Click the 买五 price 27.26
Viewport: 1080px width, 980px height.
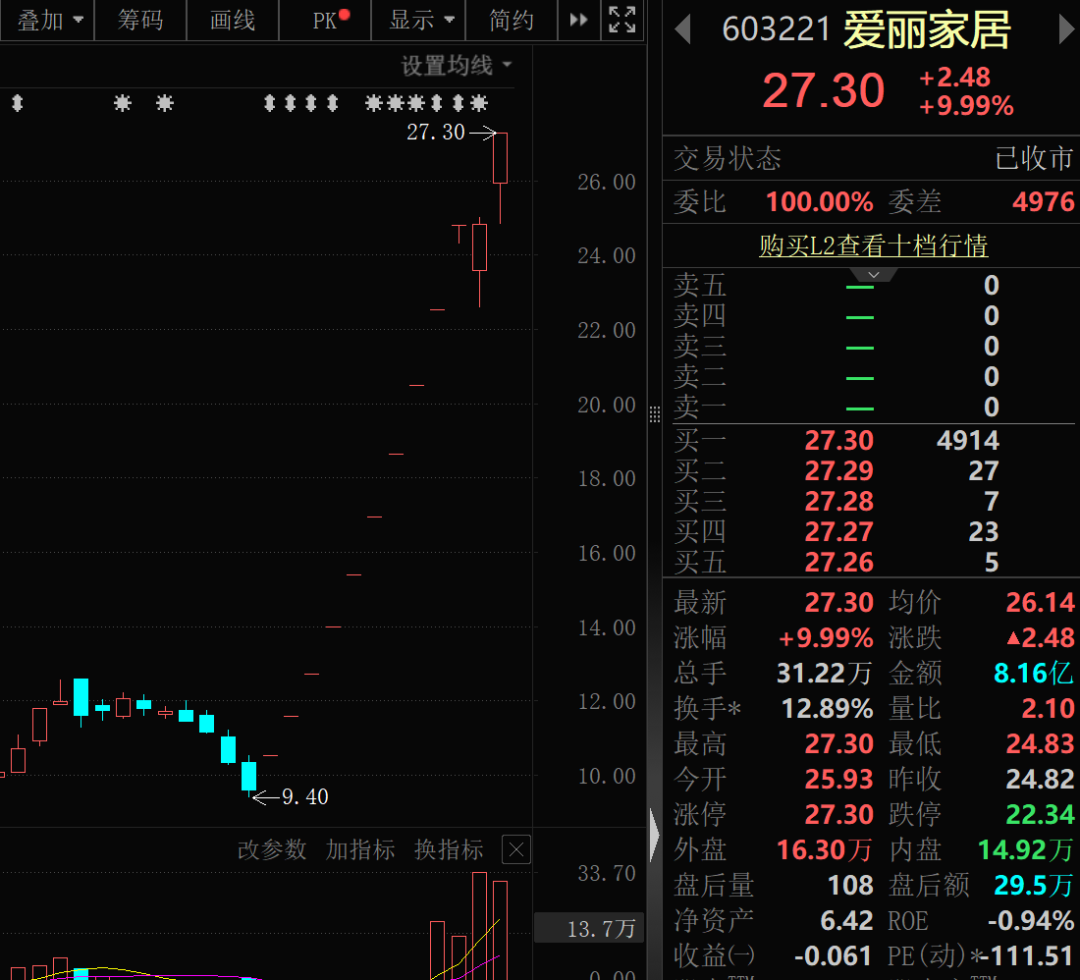click(839, 563)
